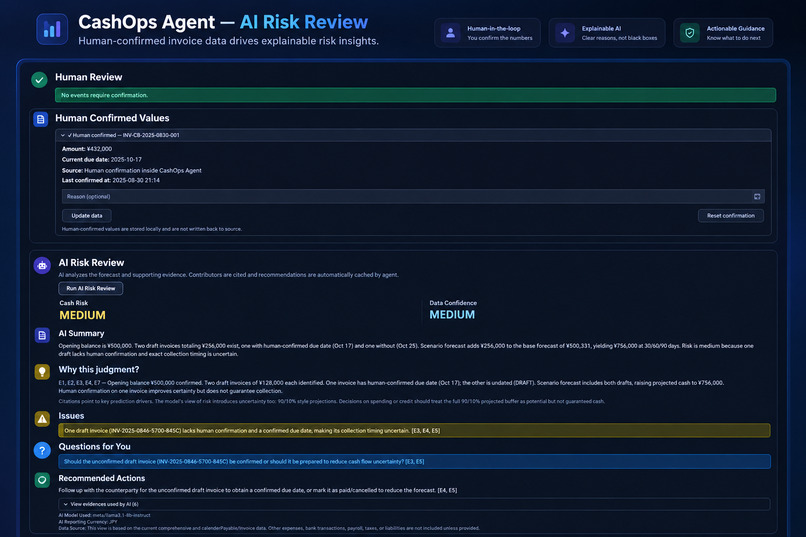Click the Explainable AI badge
This screenshot has height=537, width=806.
(x=607, y=33)
